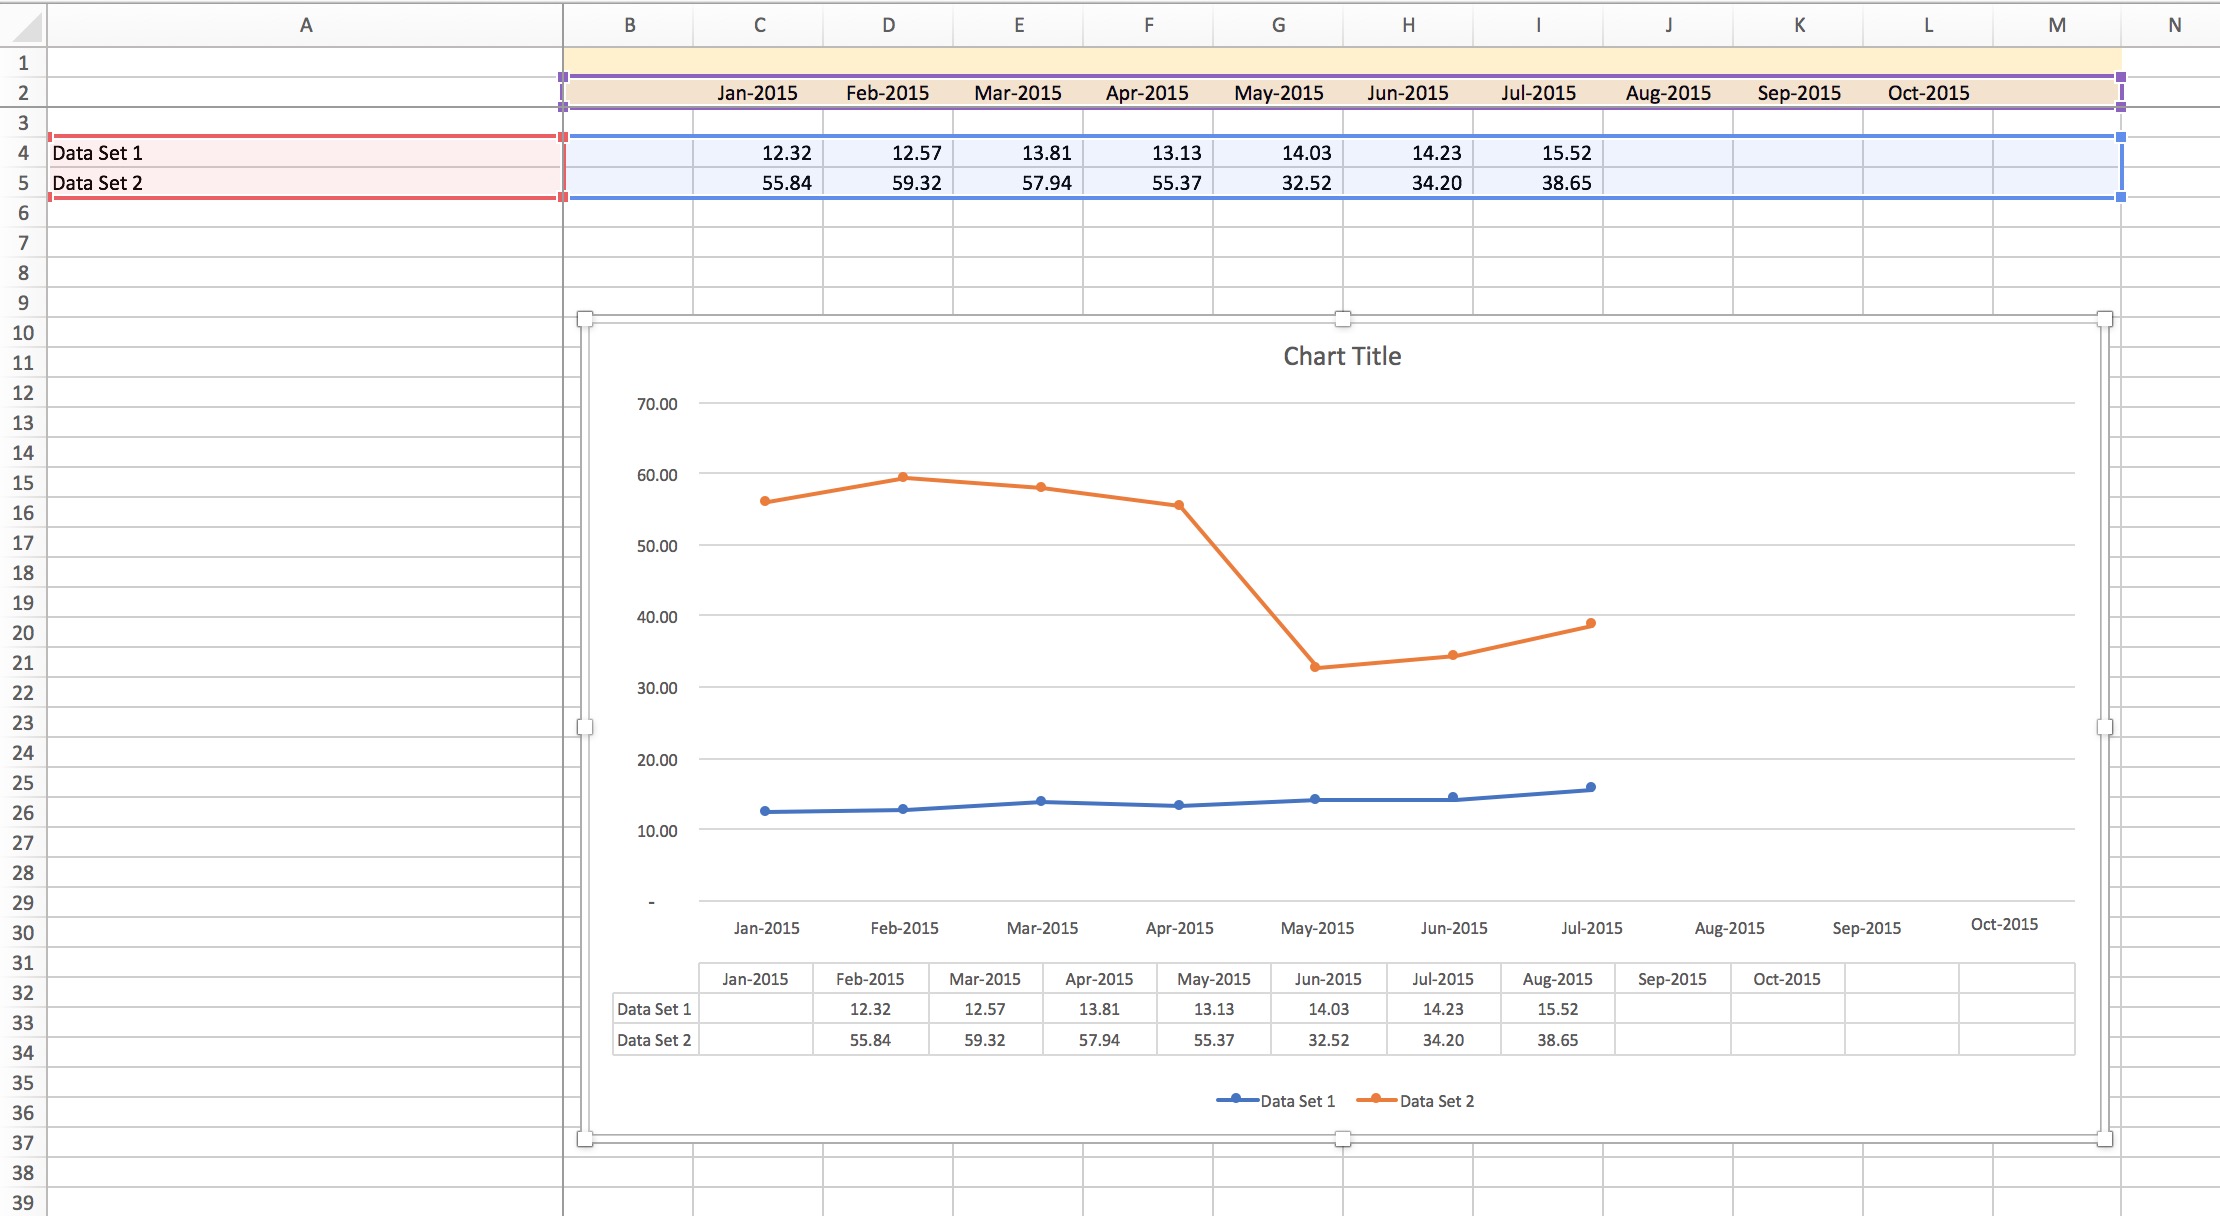Click the orange line's Feb-2015 data point
This screenshot has width=2220, height=1216.
(x=903, y=477)
